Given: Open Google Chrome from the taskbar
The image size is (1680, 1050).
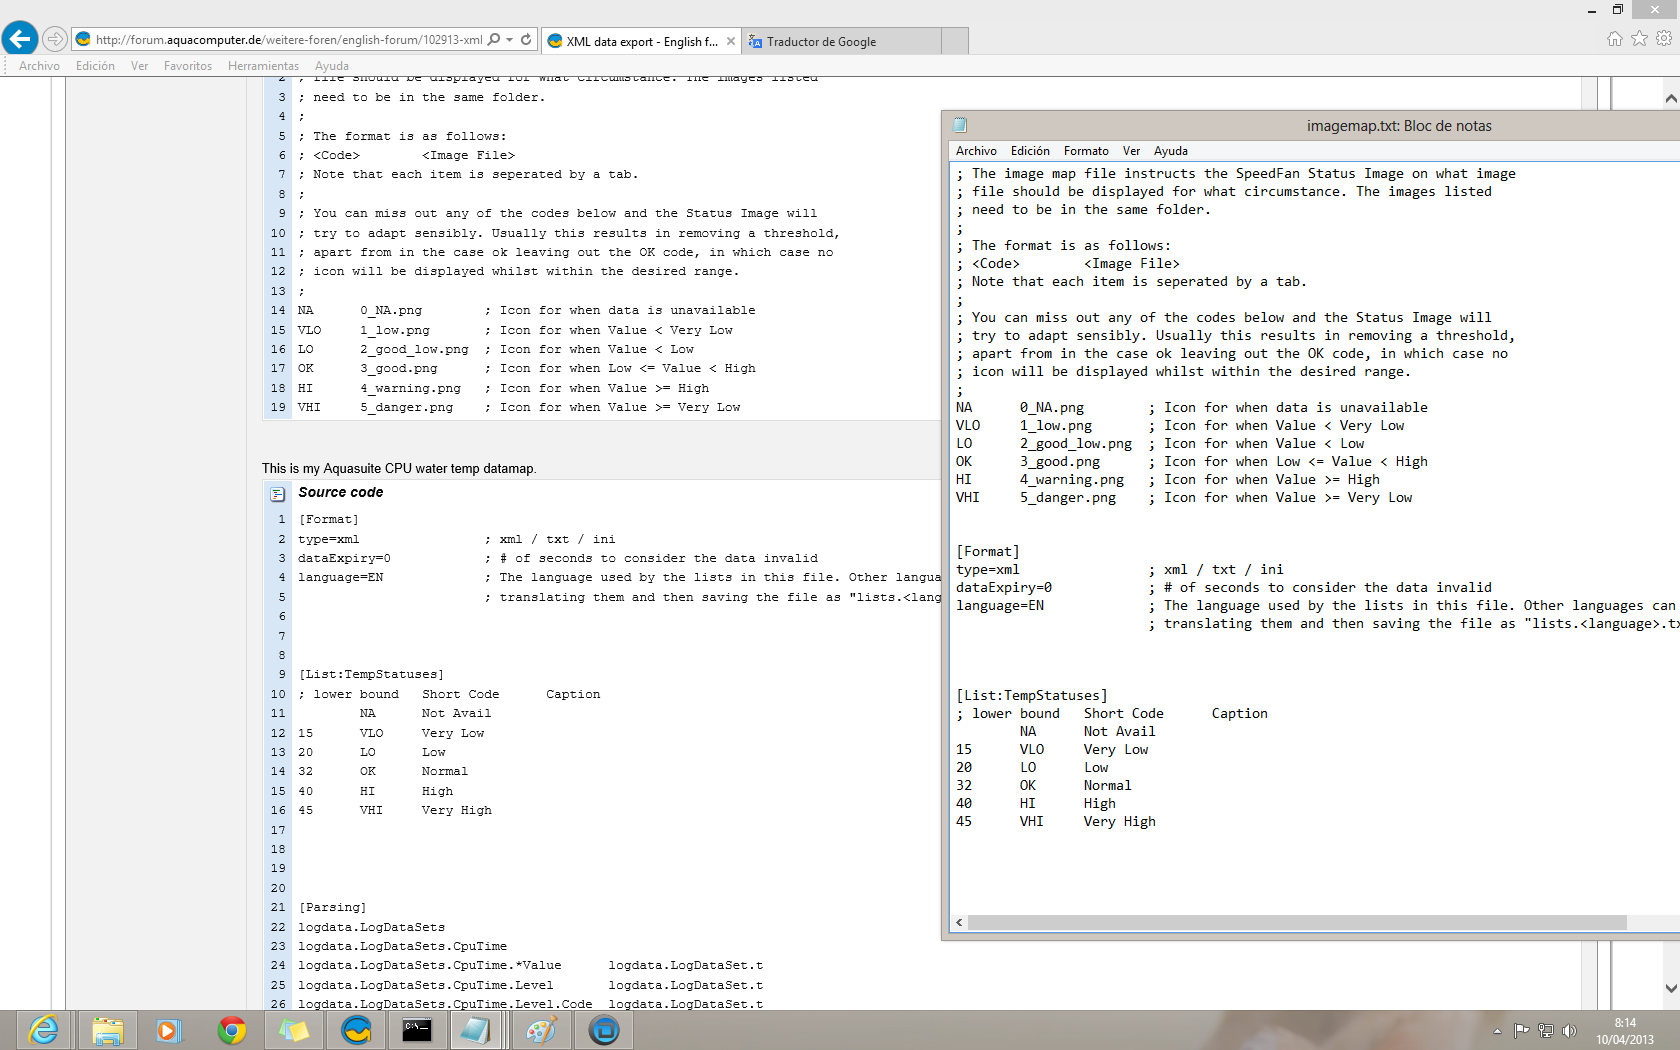Looking at the screenshot, I should [231, 1030].
